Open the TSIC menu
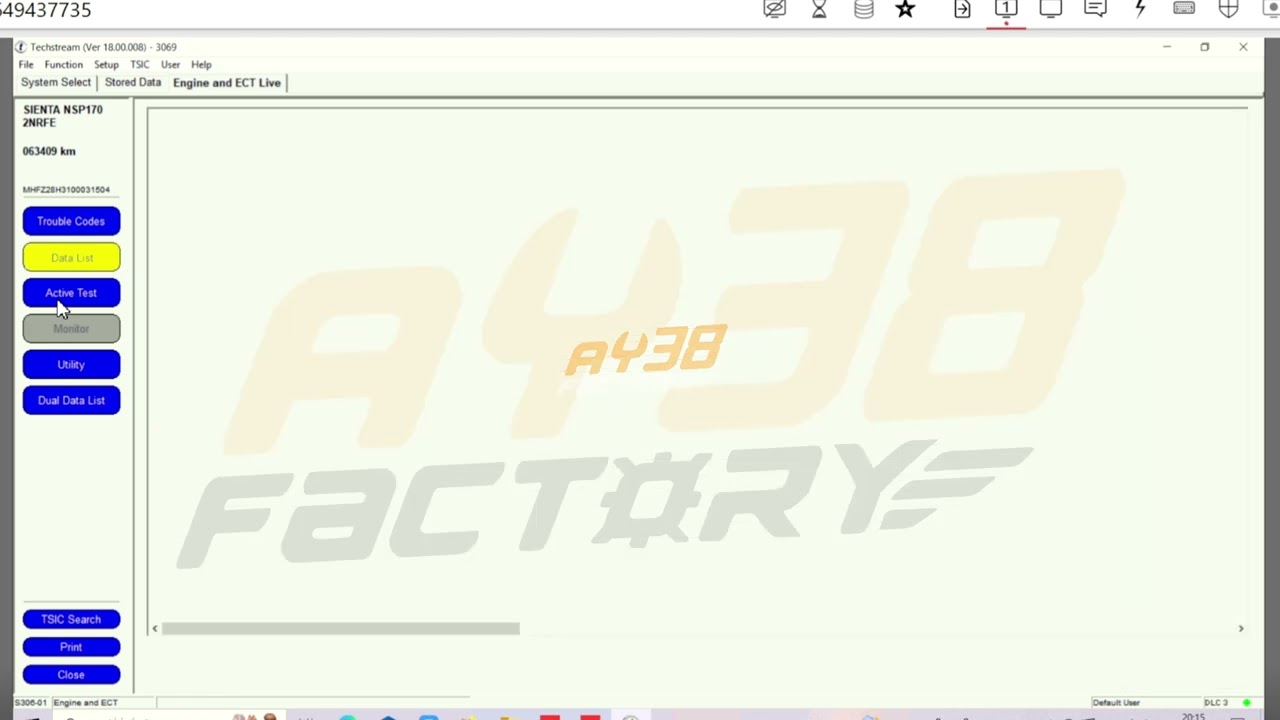This screenshot has height=720, width=1280. [x=140, y=65]
